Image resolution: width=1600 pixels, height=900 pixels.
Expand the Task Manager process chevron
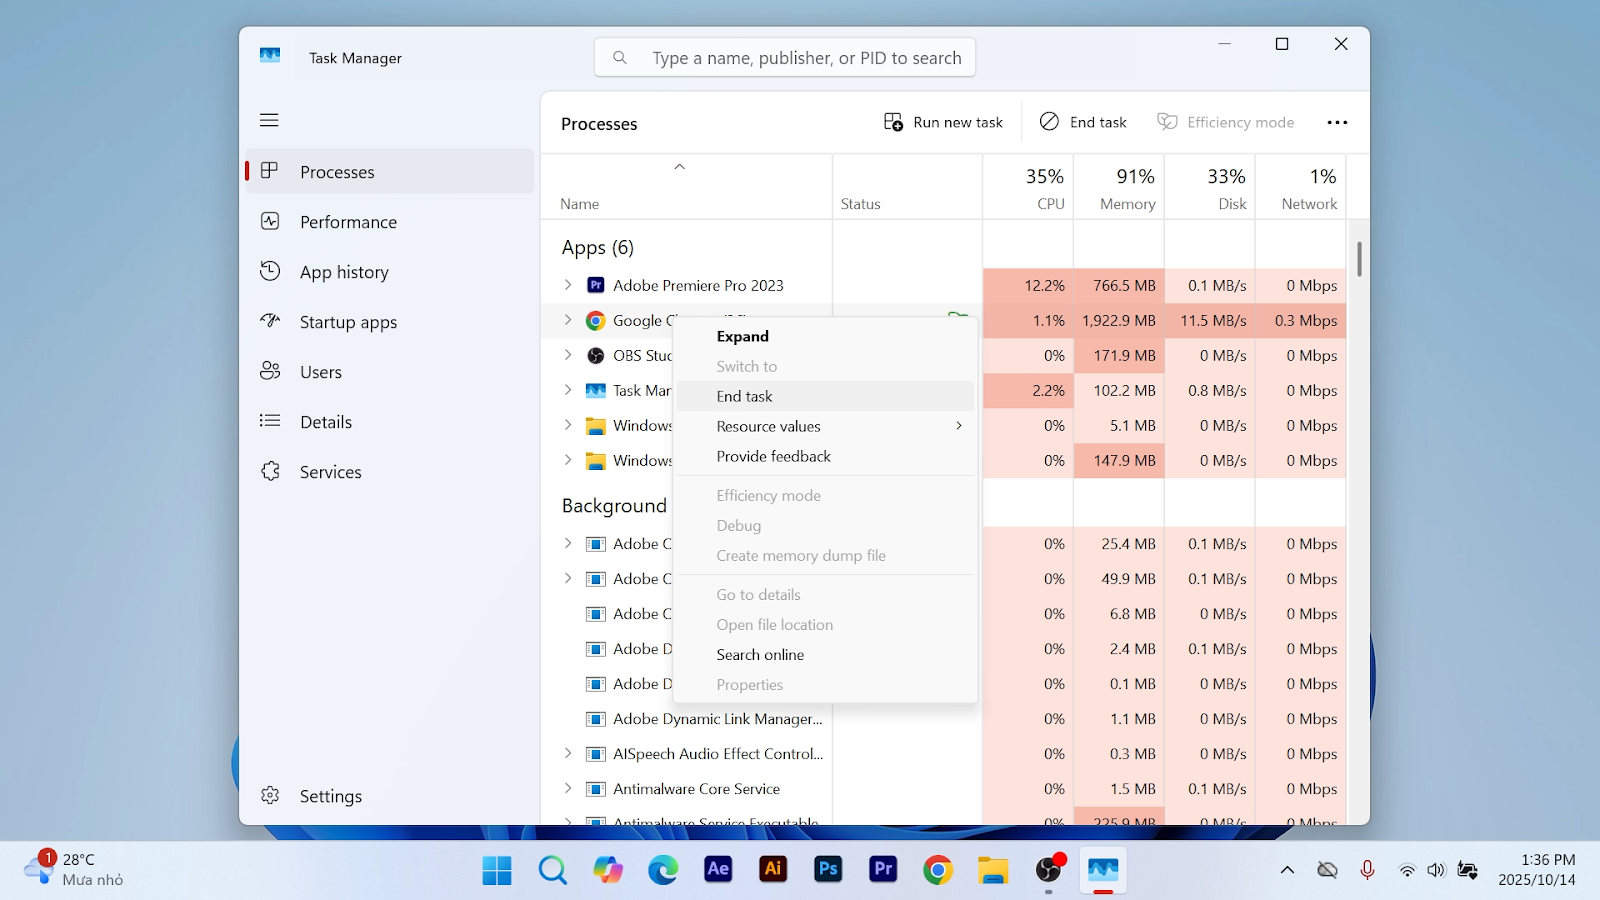tap(568, 390)
